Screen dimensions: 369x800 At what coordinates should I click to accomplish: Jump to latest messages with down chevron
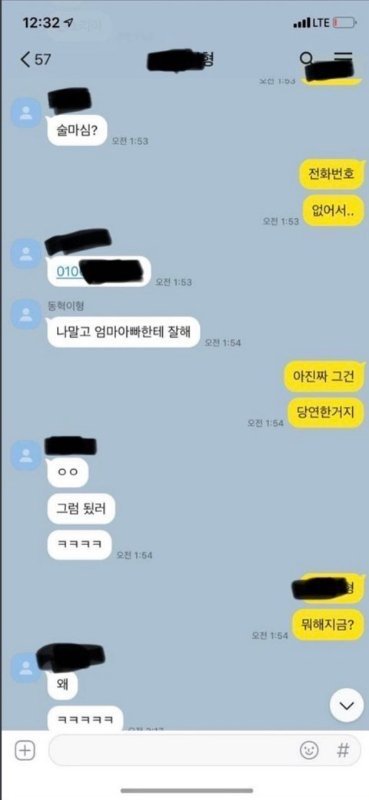click(347, 706)
